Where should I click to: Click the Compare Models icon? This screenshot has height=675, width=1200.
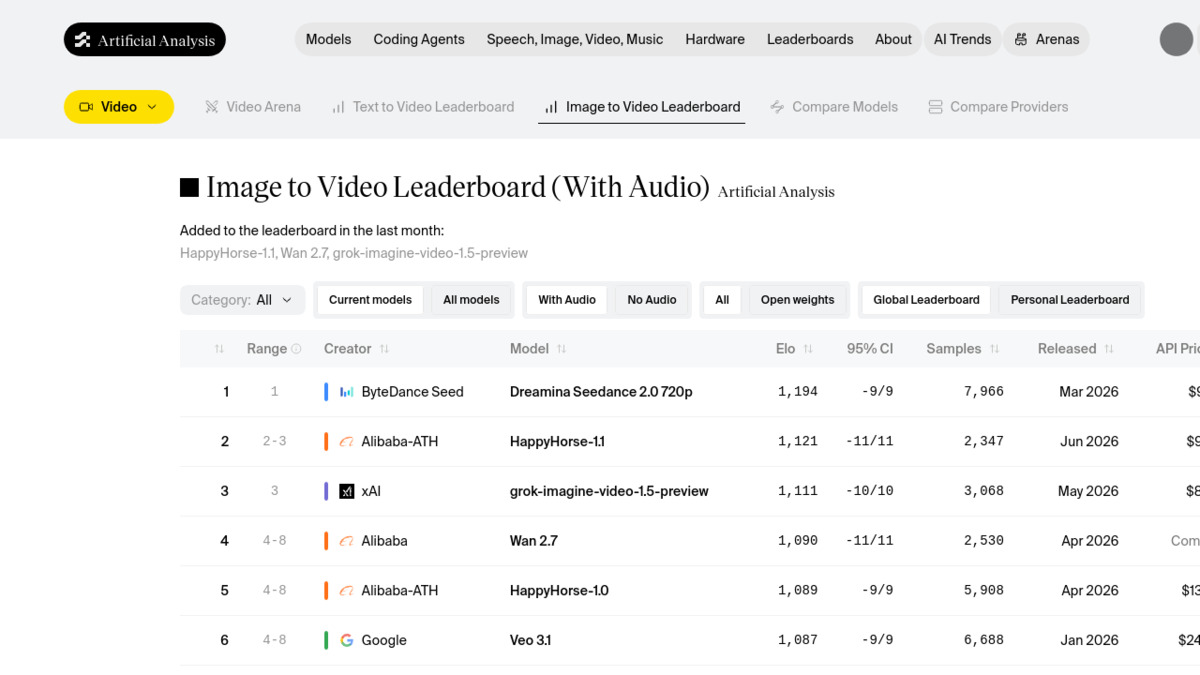(x=777, y=107)
